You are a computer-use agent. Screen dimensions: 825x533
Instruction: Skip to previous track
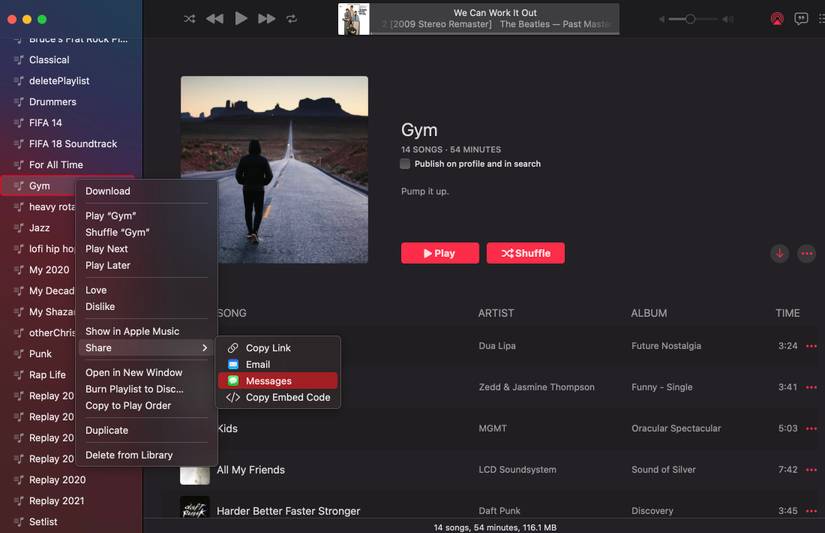point(215,19)
